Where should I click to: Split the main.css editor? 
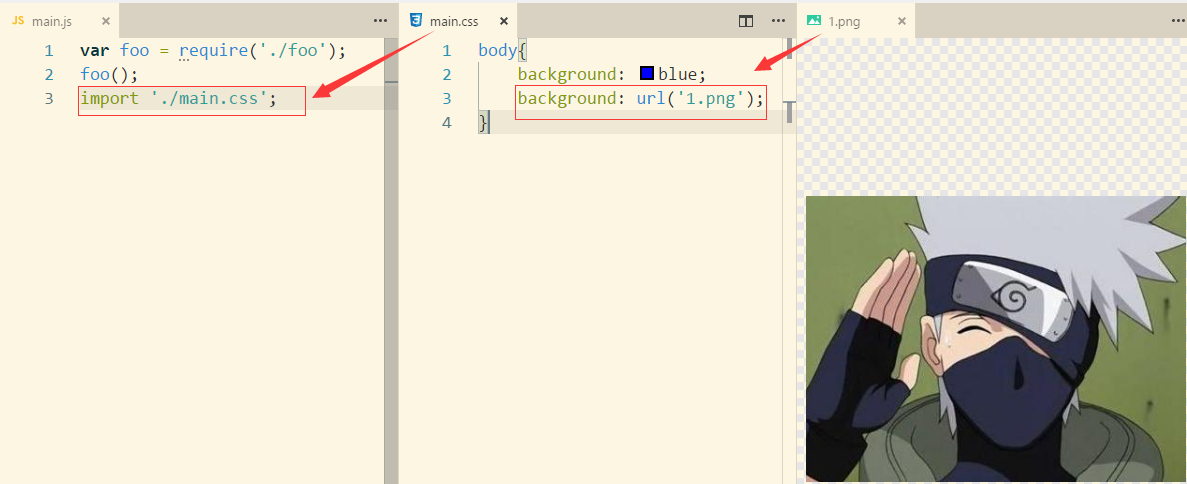click(x=746, y=21)
